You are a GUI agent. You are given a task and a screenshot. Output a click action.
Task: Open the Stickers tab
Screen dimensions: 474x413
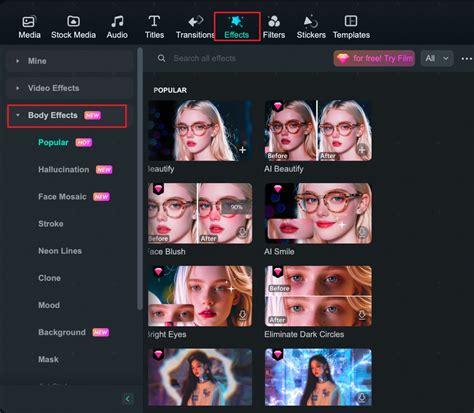[x=311, y=27]
